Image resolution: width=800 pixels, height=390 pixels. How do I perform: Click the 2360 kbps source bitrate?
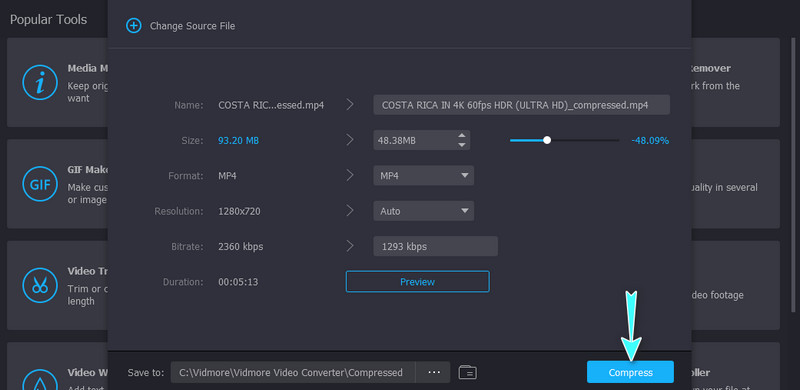tap(241, 246)
